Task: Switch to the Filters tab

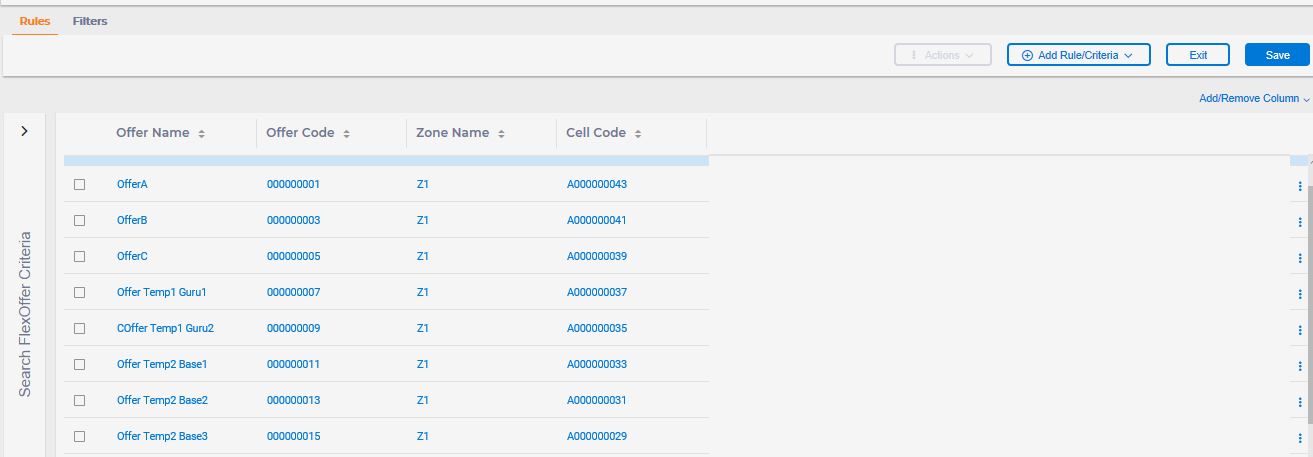Action: point(90,21)
